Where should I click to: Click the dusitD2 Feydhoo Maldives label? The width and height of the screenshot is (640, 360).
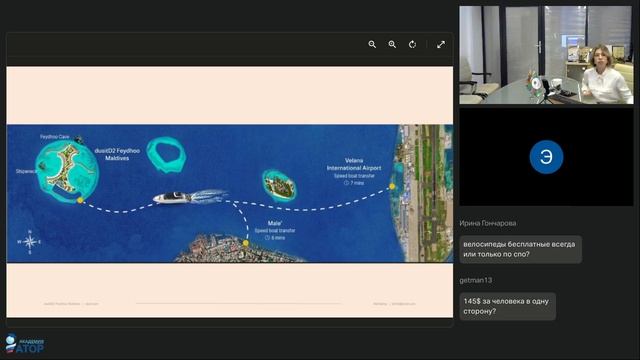(117, 154)
